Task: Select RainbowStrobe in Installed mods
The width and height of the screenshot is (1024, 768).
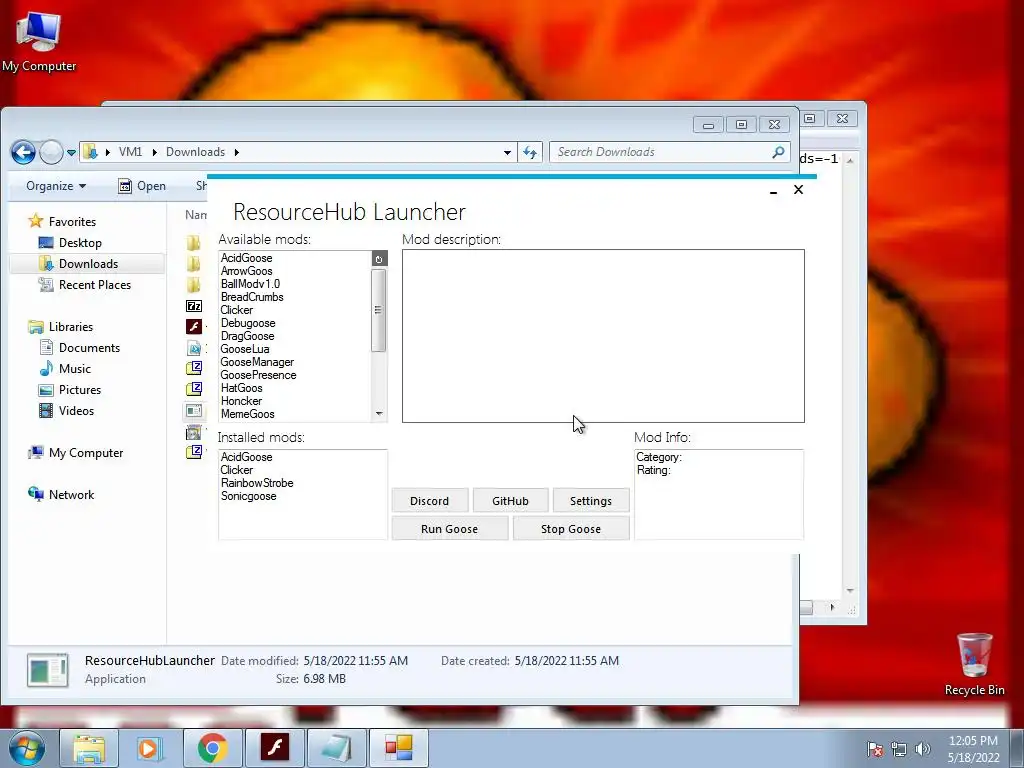Action: pyautogui.click(x=257, y=483)
